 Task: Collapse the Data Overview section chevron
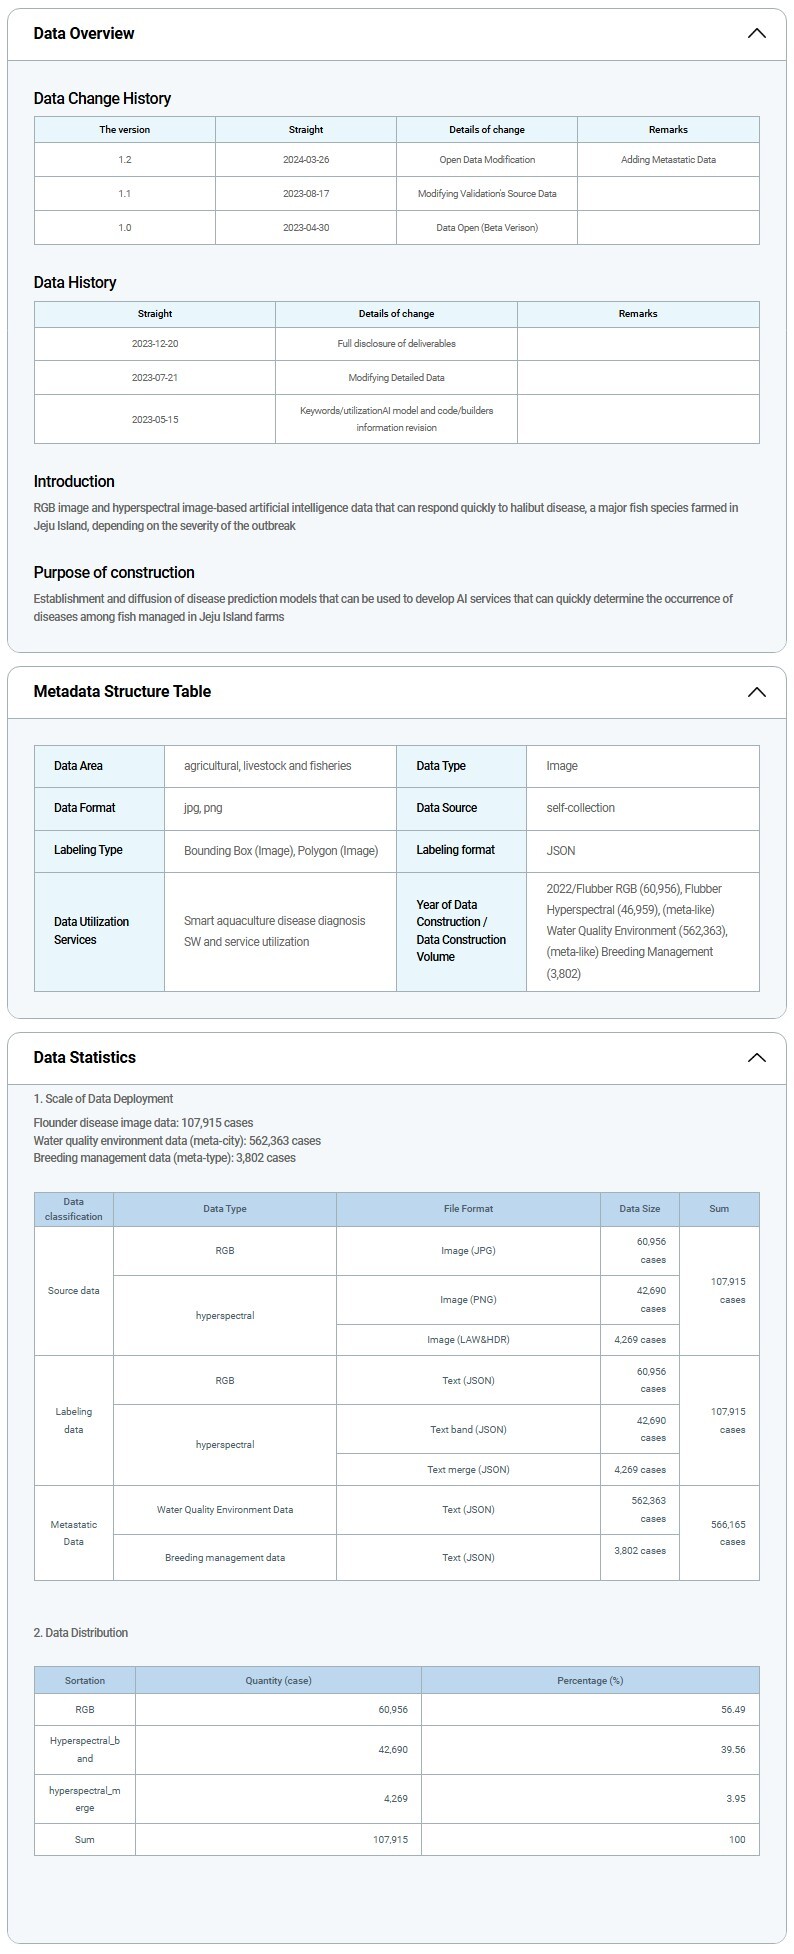pyautogui.click(x=756, y=33)
